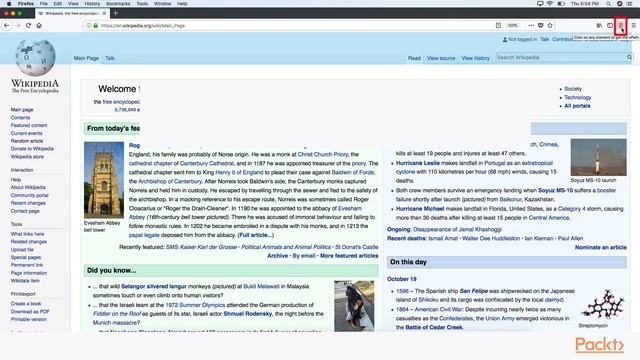Screen dimensions: 640x360
Task: Select the Read tab
Action: pos(414,58)
